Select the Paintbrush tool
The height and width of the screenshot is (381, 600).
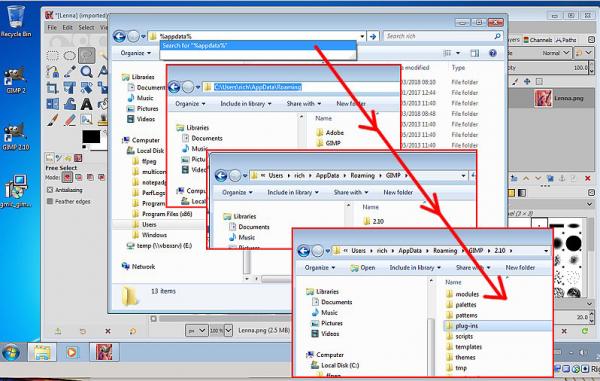(x=52, y=120)
